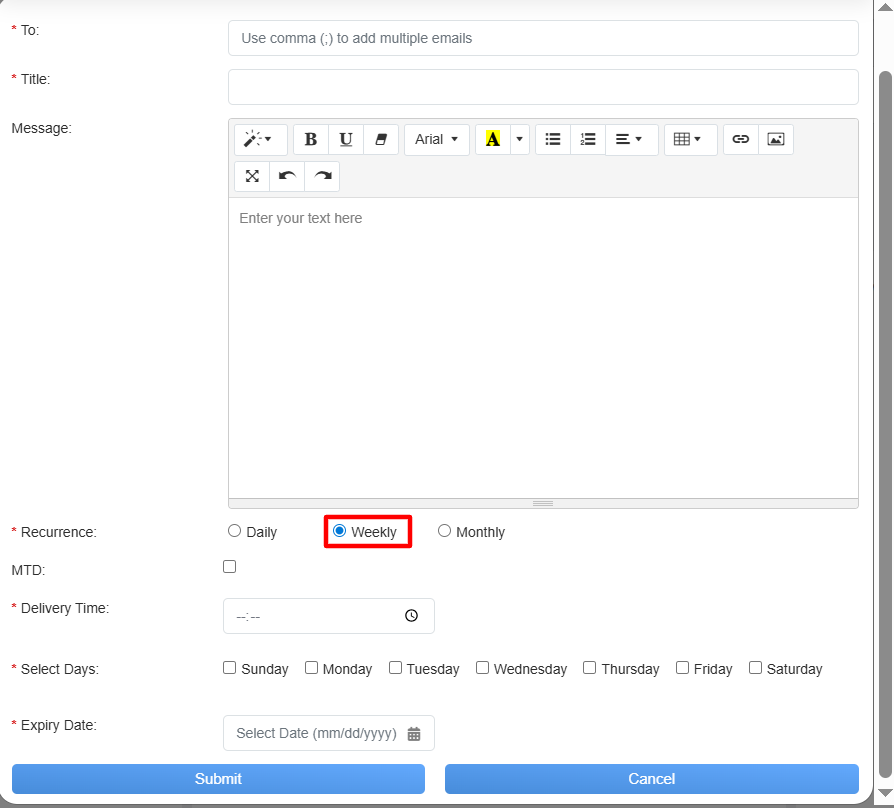The image size is (894, 808).
Task: Redo the last undone edit
Action: tap(322, 176)
